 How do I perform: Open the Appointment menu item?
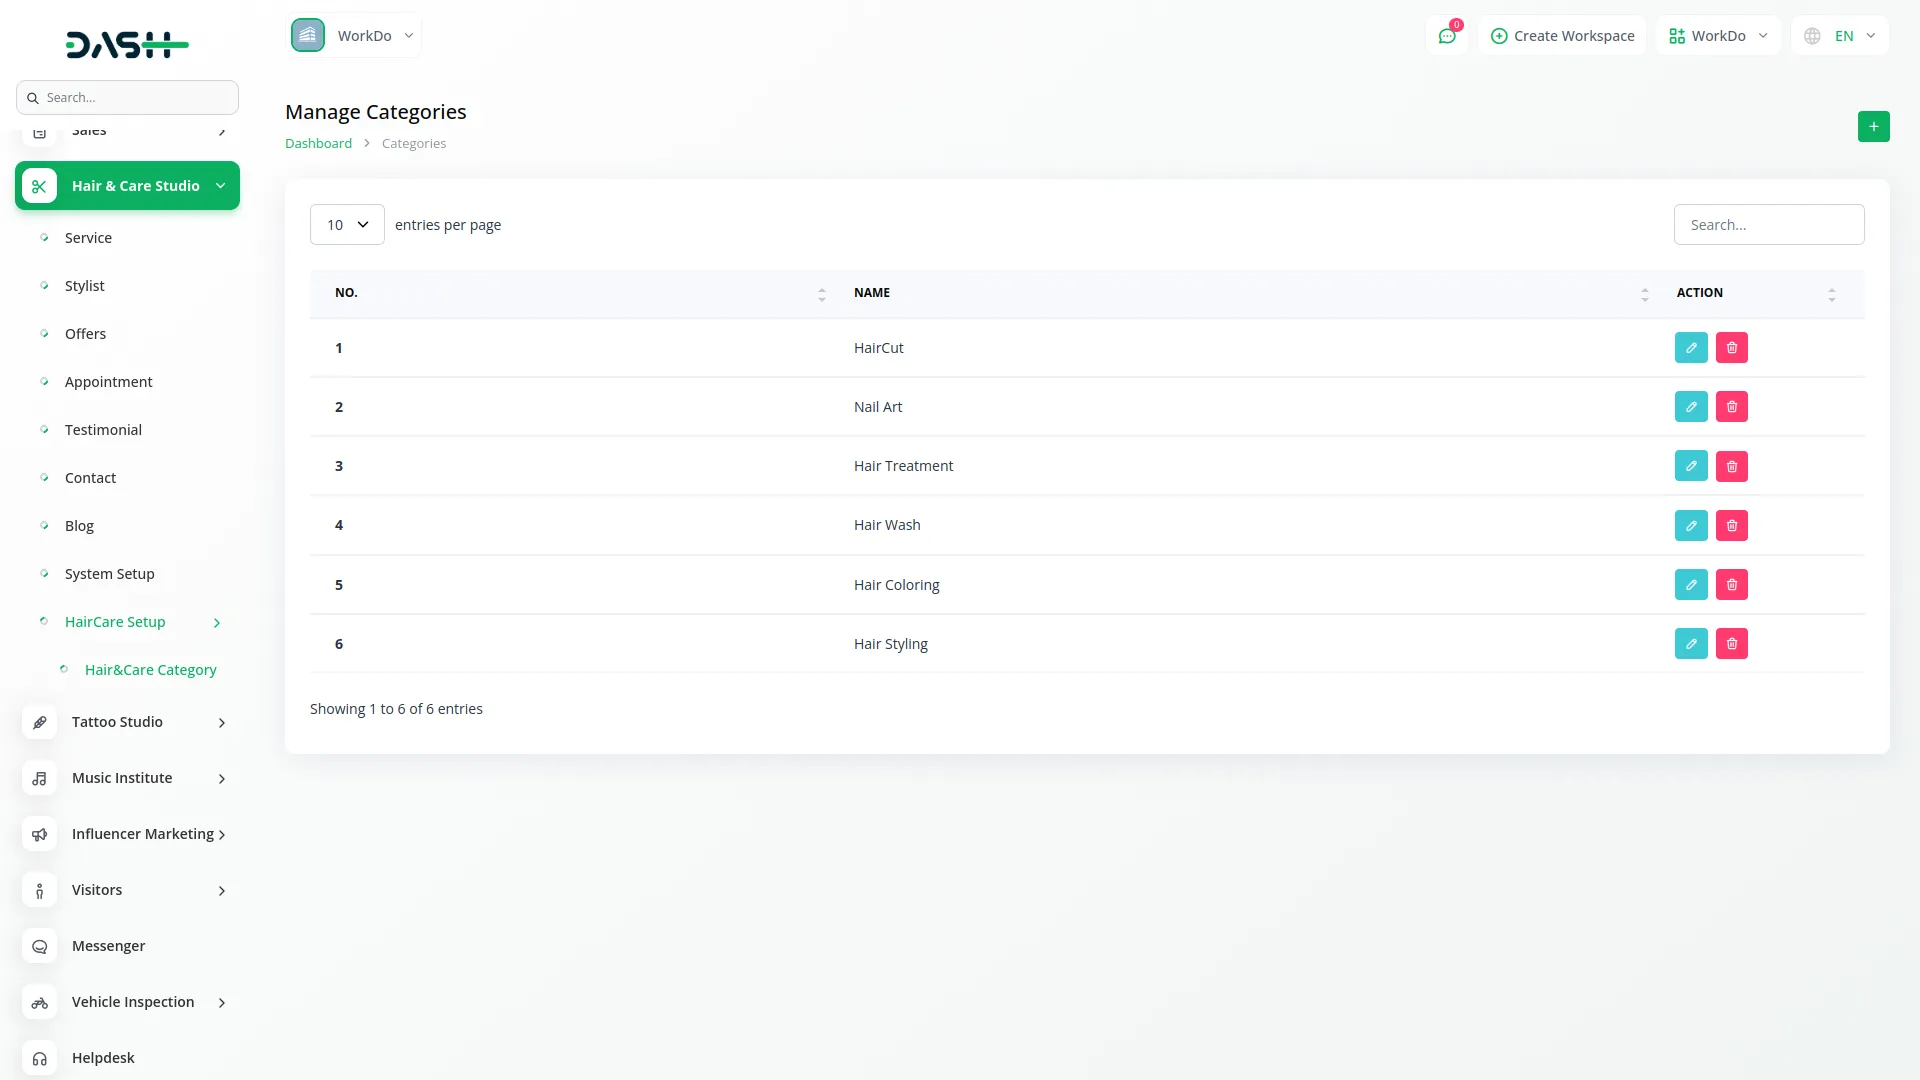tap(108, 382)
